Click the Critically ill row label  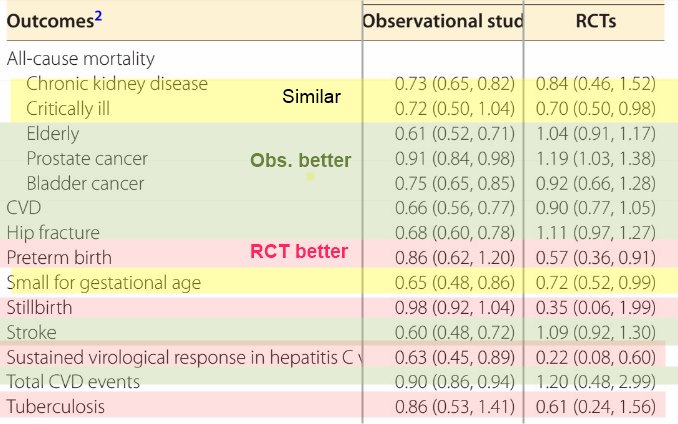coord(82,108)
